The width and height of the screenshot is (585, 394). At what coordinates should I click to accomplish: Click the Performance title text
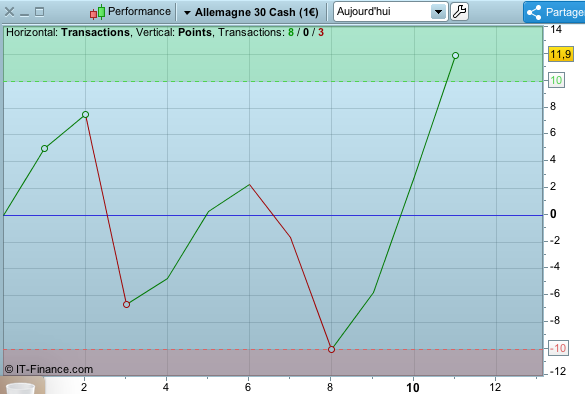(139, 12)
